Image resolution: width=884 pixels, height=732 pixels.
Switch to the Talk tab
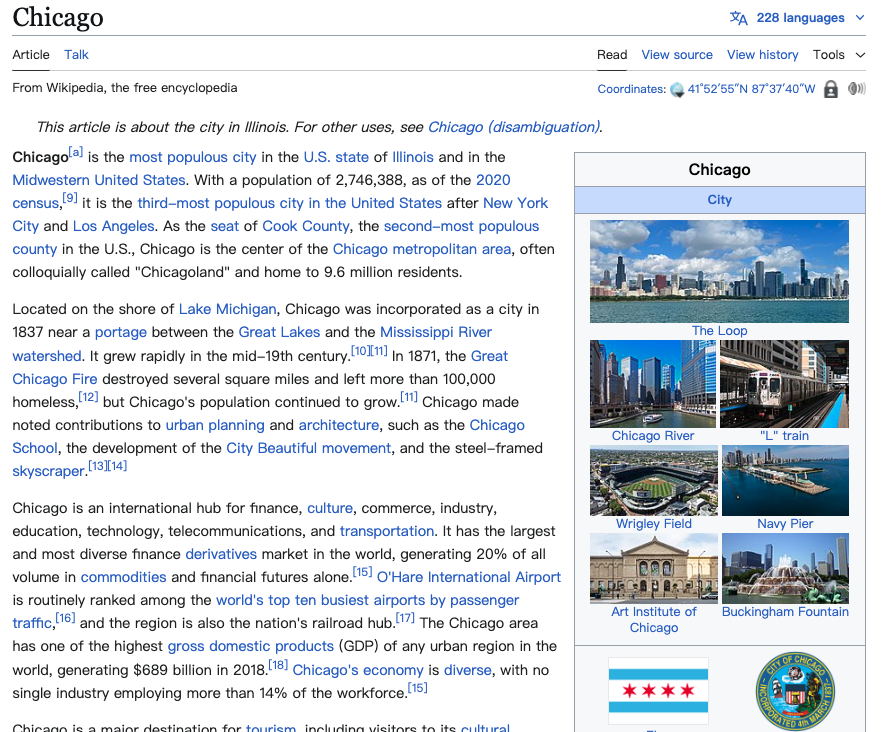coord(76,55)
